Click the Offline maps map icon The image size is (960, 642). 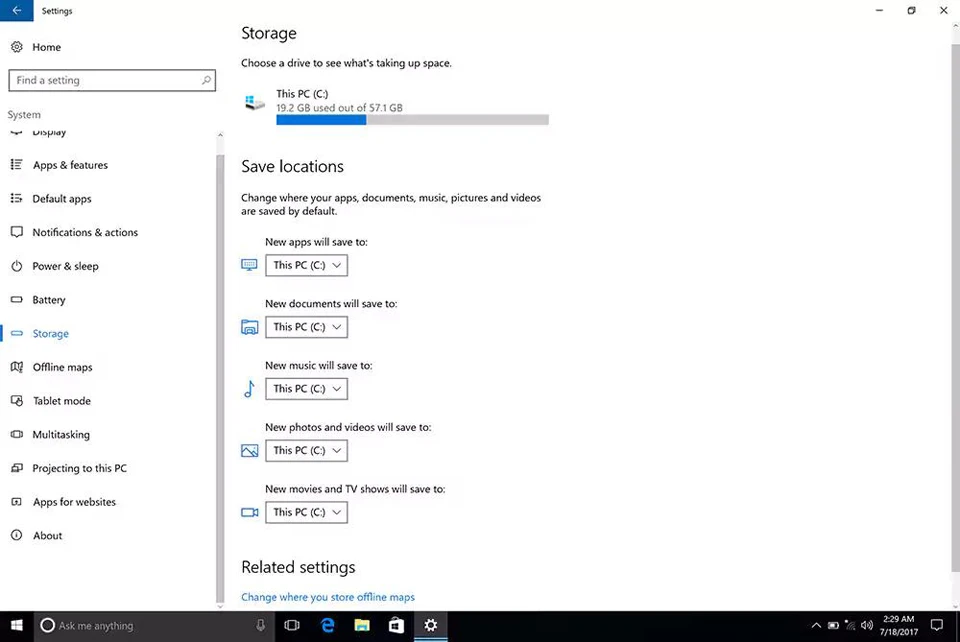point(17,367)
